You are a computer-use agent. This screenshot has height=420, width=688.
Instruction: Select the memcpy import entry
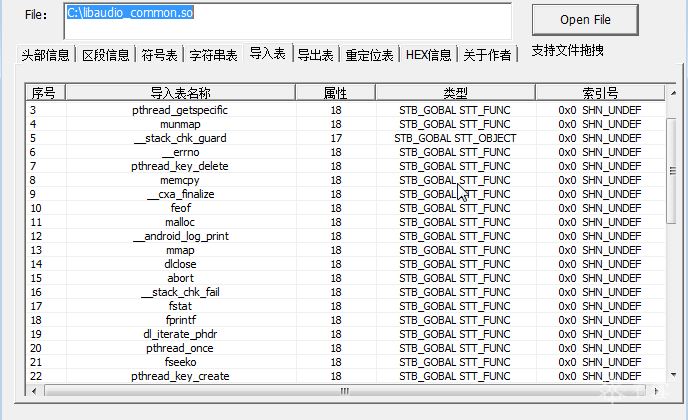coord(345,180)
